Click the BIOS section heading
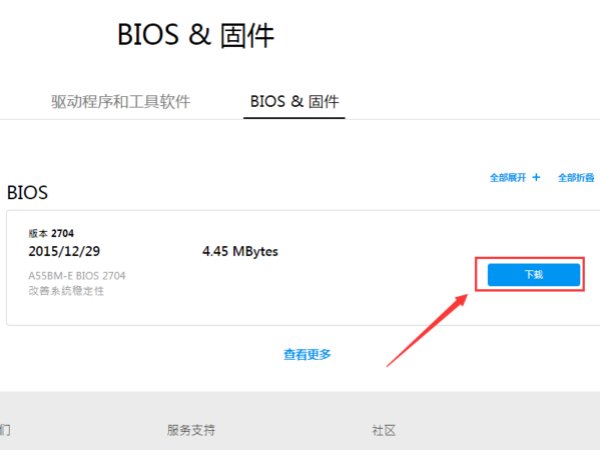The height and width of the screenshot is (450, 600). click(x=28, y=191)
